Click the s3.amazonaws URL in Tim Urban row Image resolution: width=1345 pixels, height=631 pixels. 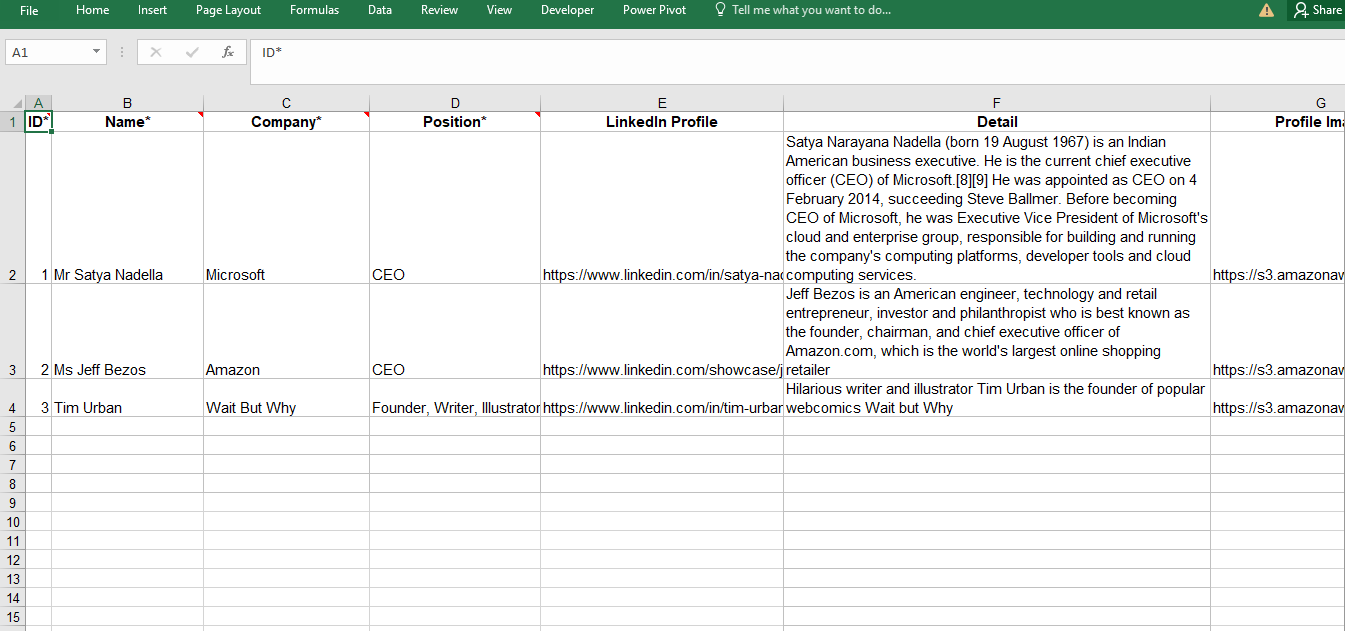[1278, 398]
